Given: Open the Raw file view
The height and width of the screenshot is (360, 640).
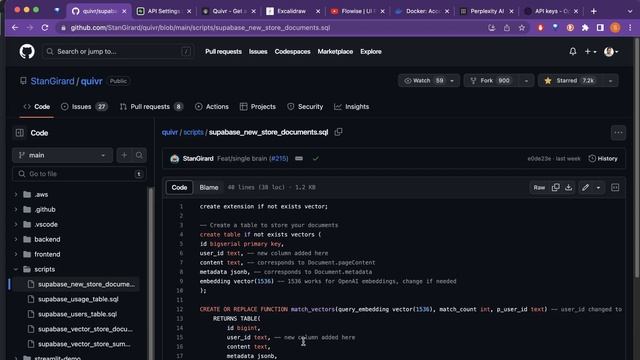Looking at the screenshot, I should 539,187.
